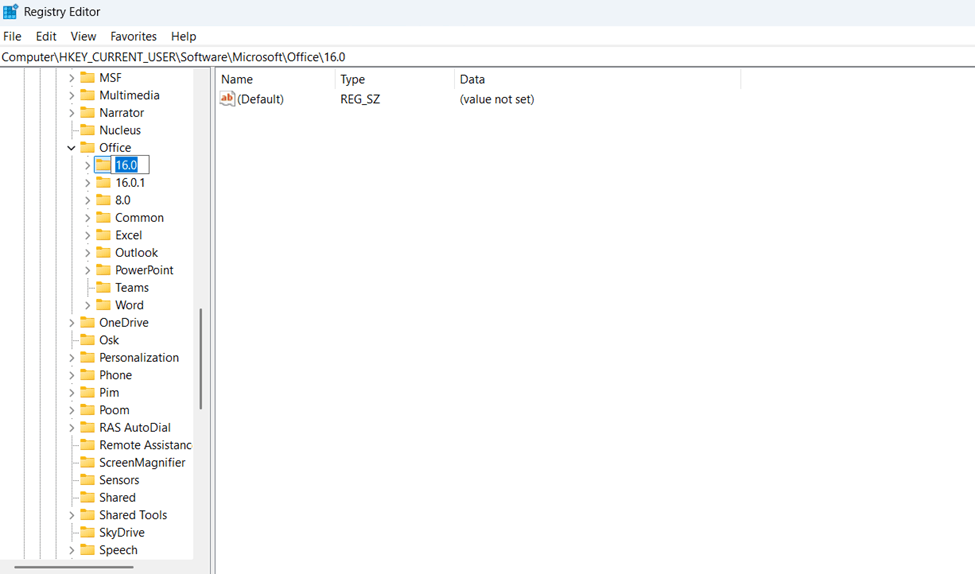Click the Excel folder icon
Screen dimensions: 975x574
tap(103, 234)
